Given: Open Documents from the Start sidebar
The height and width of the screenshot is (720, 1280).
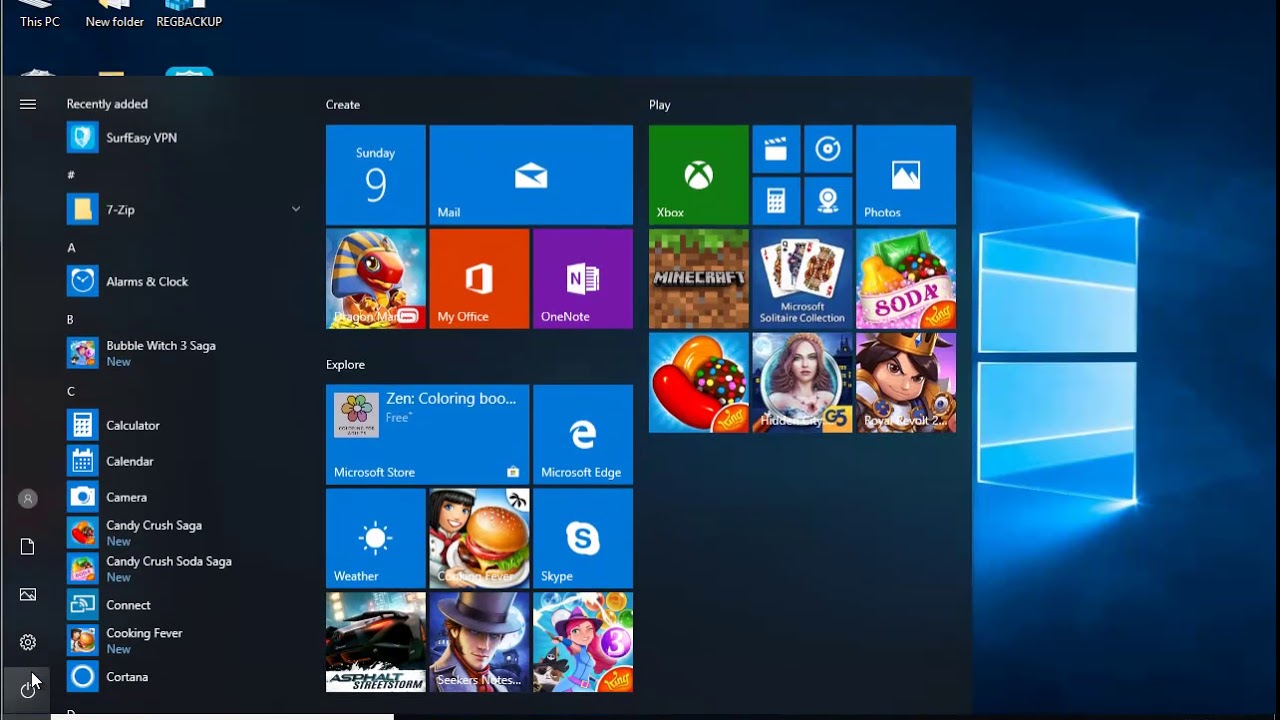Looking at the screenshot, I should click(28, 546).
